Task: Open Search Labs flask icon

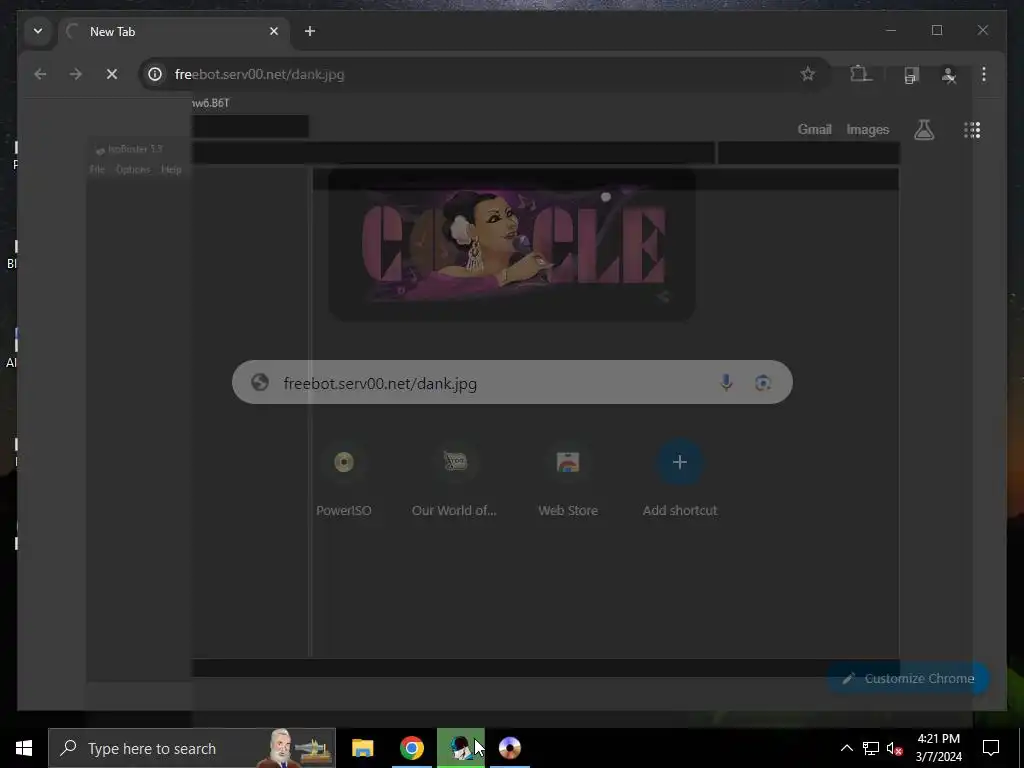Action: (923, 130)
